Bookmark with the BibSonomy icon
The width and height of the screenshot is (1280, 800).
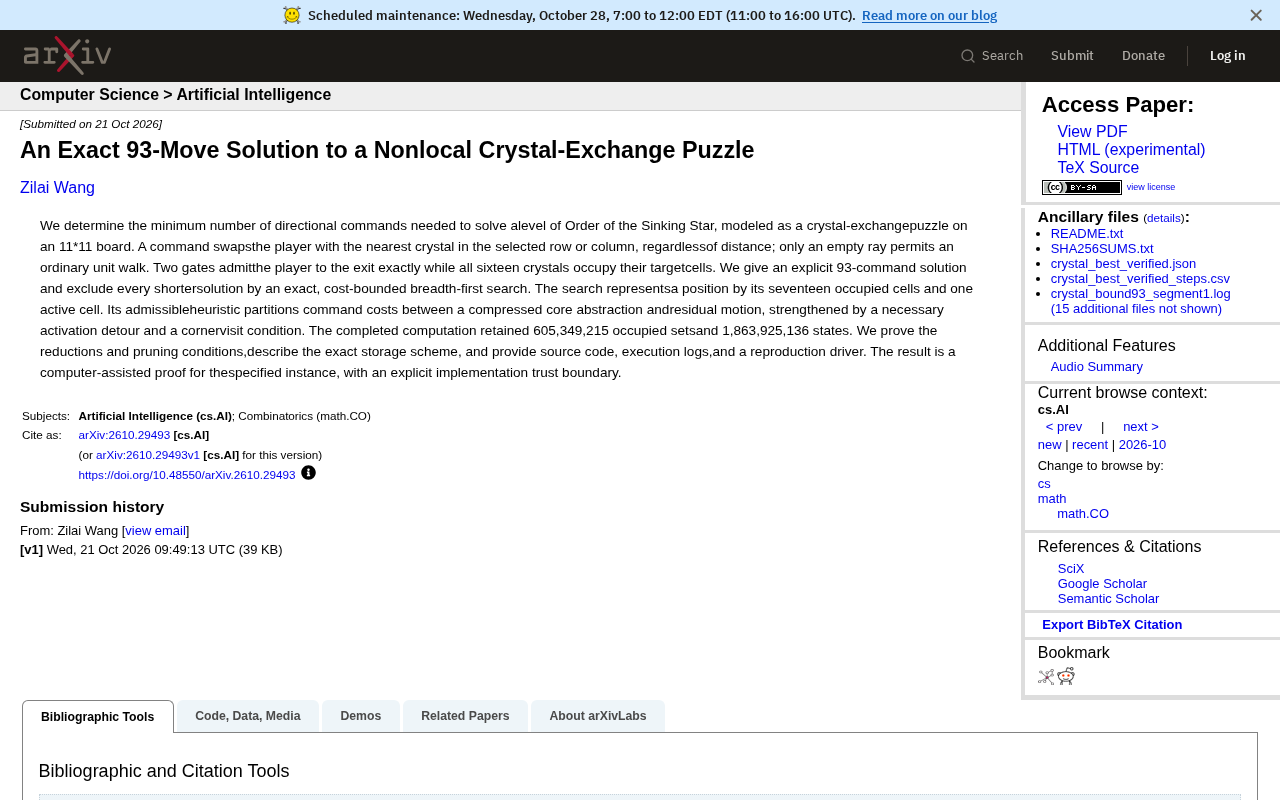[1046, 677]
